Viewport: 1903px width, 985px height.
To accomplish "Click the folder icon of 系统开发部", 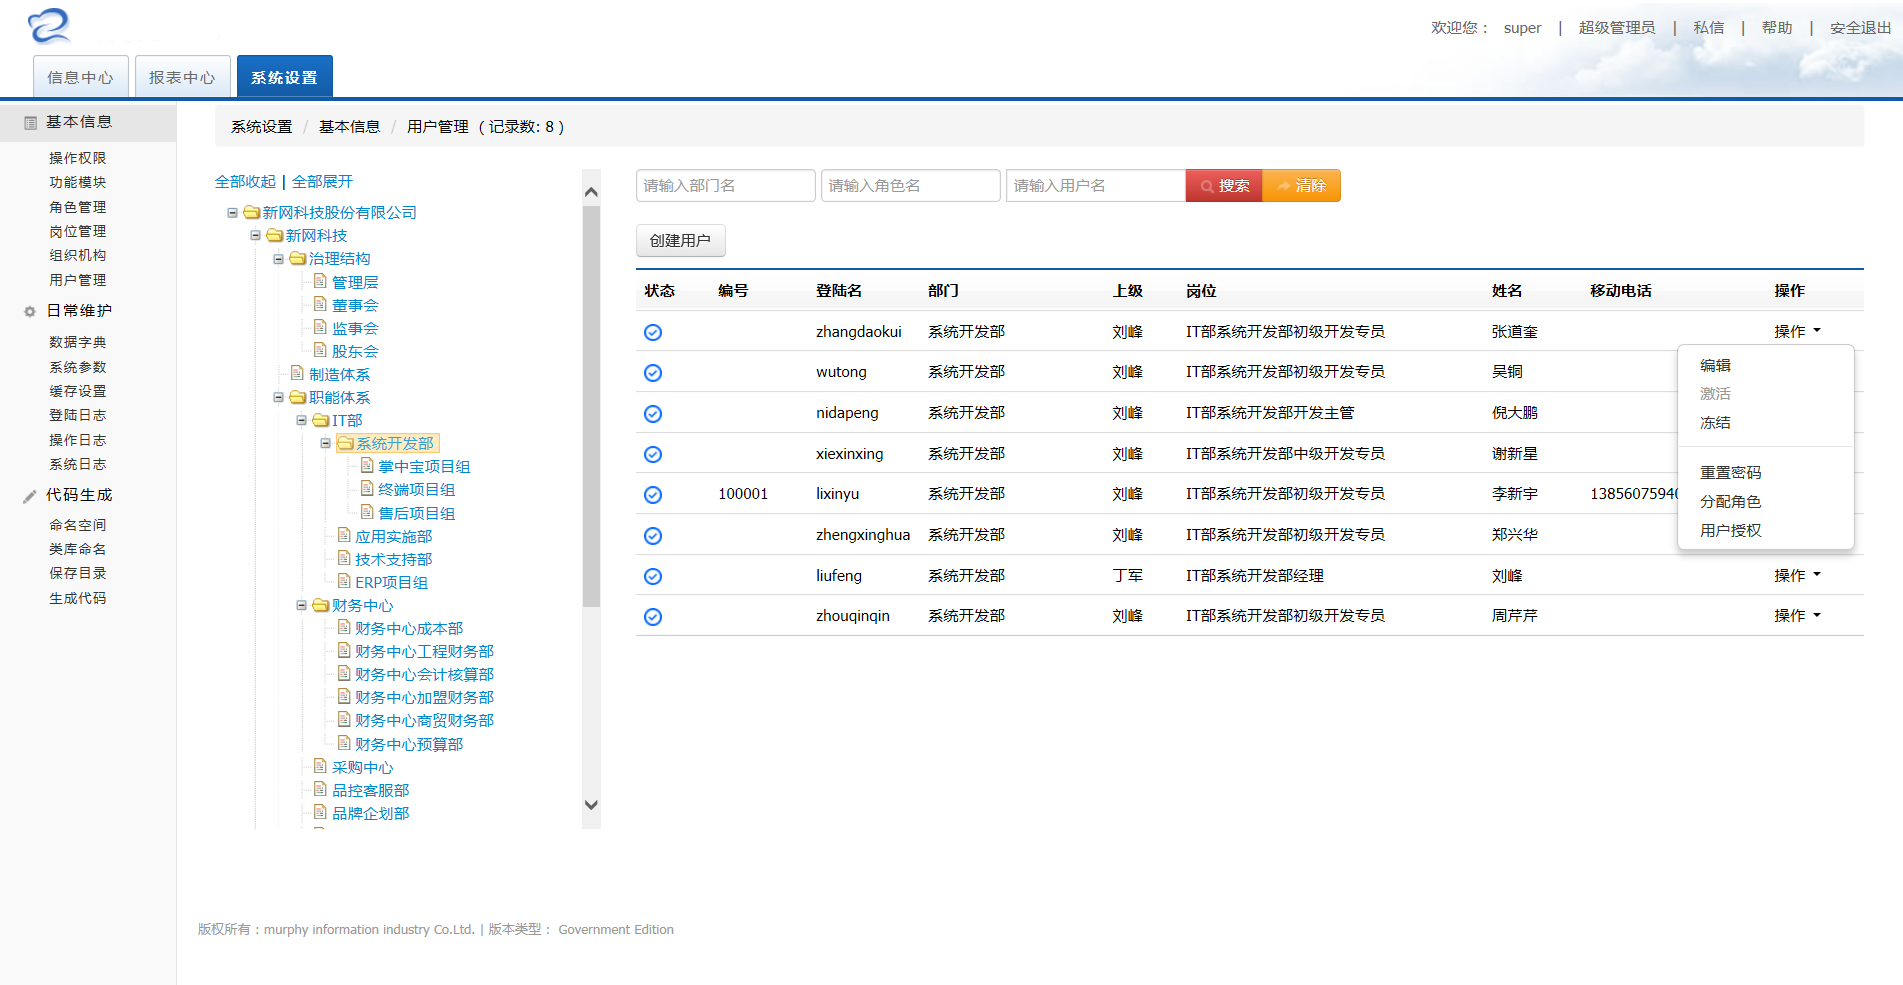I will (345, 443).
